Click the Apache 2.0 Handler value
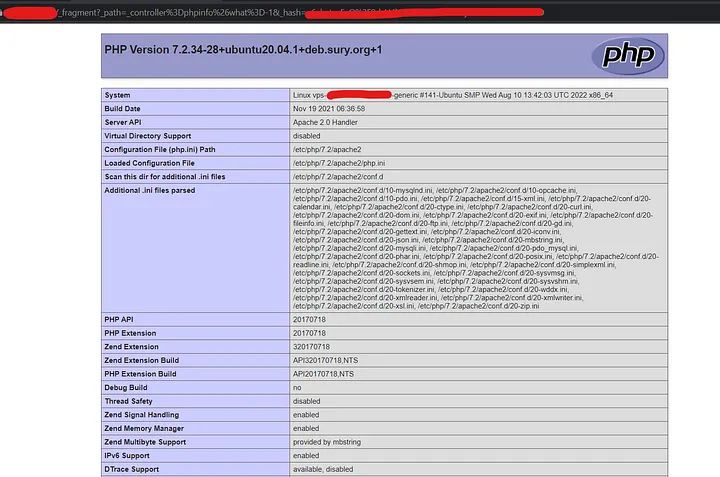The height and width of the screenshot is (477, 720). click(325, 122)
